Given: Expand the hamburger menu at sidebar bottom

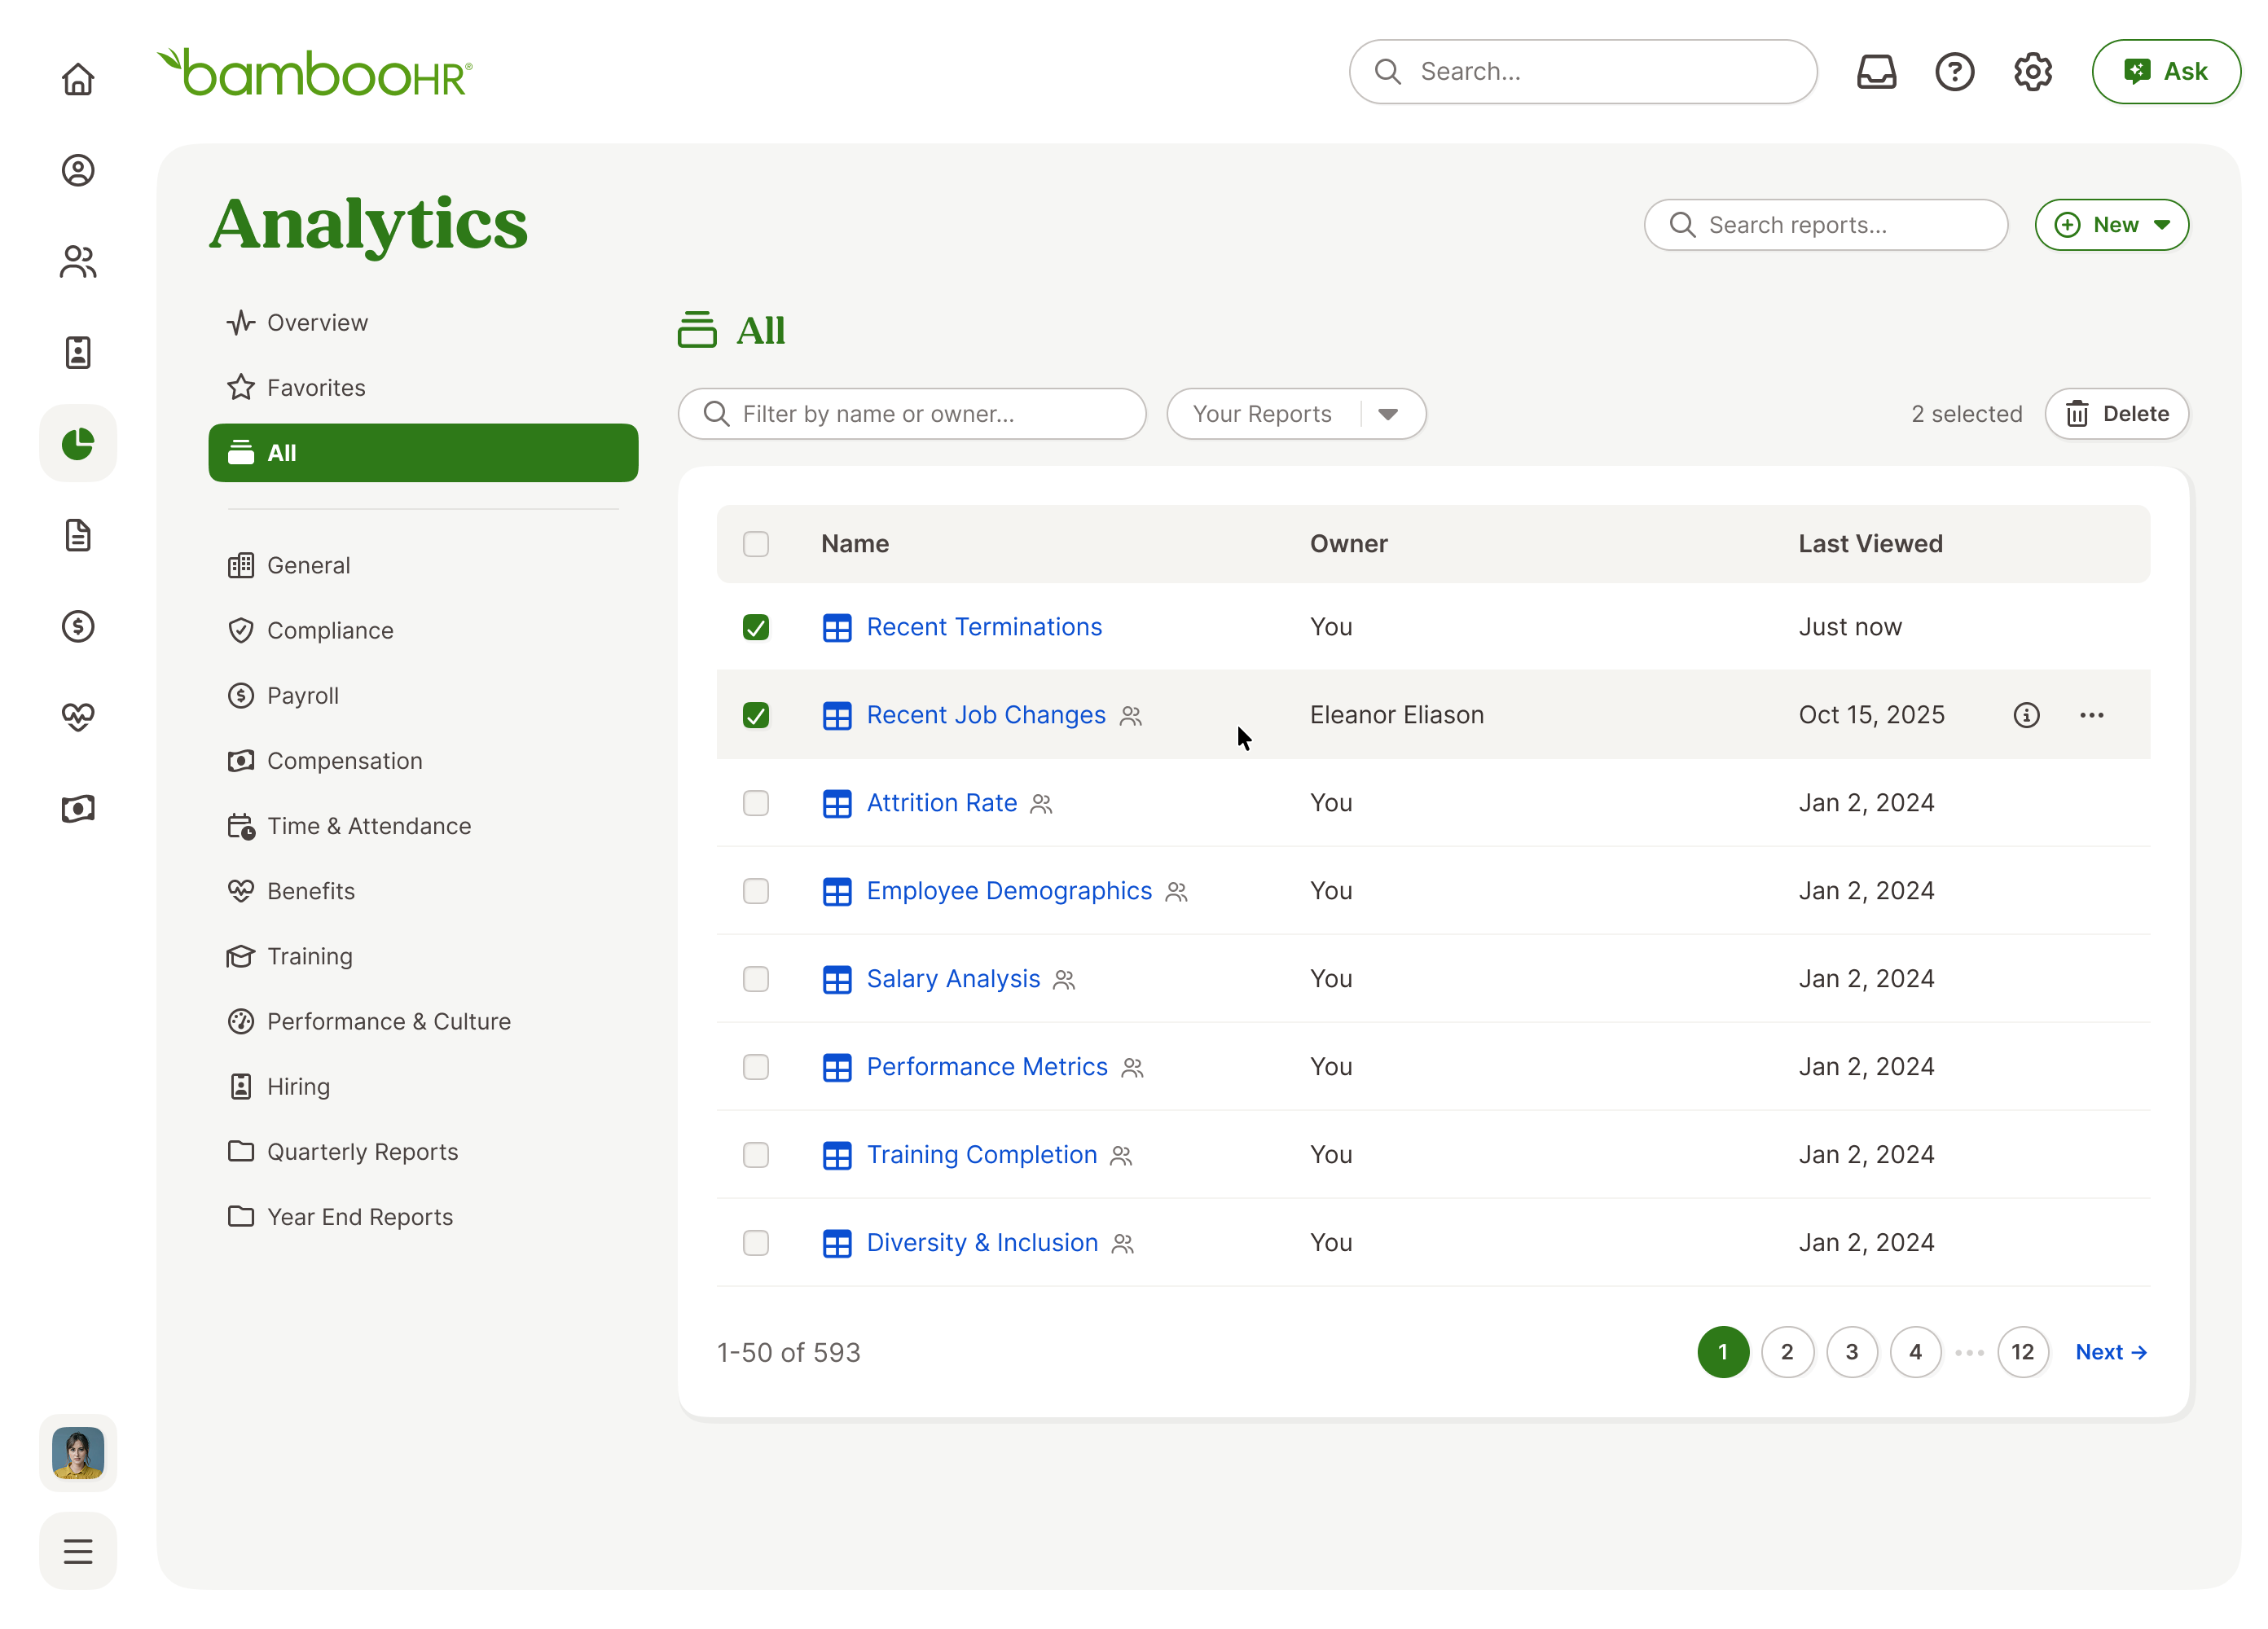Looking at the screenshot, I should [78, 1551].
